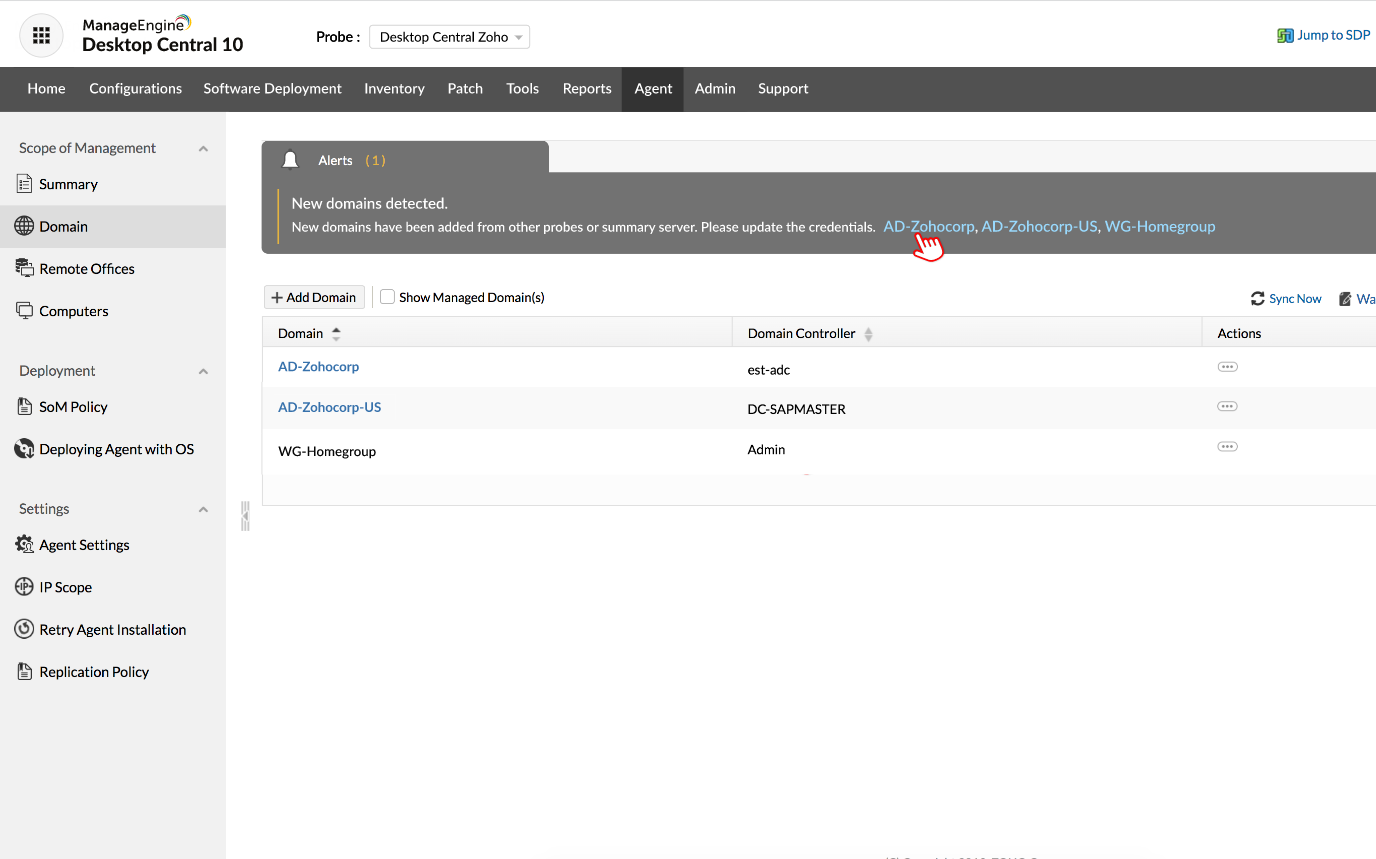Sort the table by Domain column arrows

336,334
